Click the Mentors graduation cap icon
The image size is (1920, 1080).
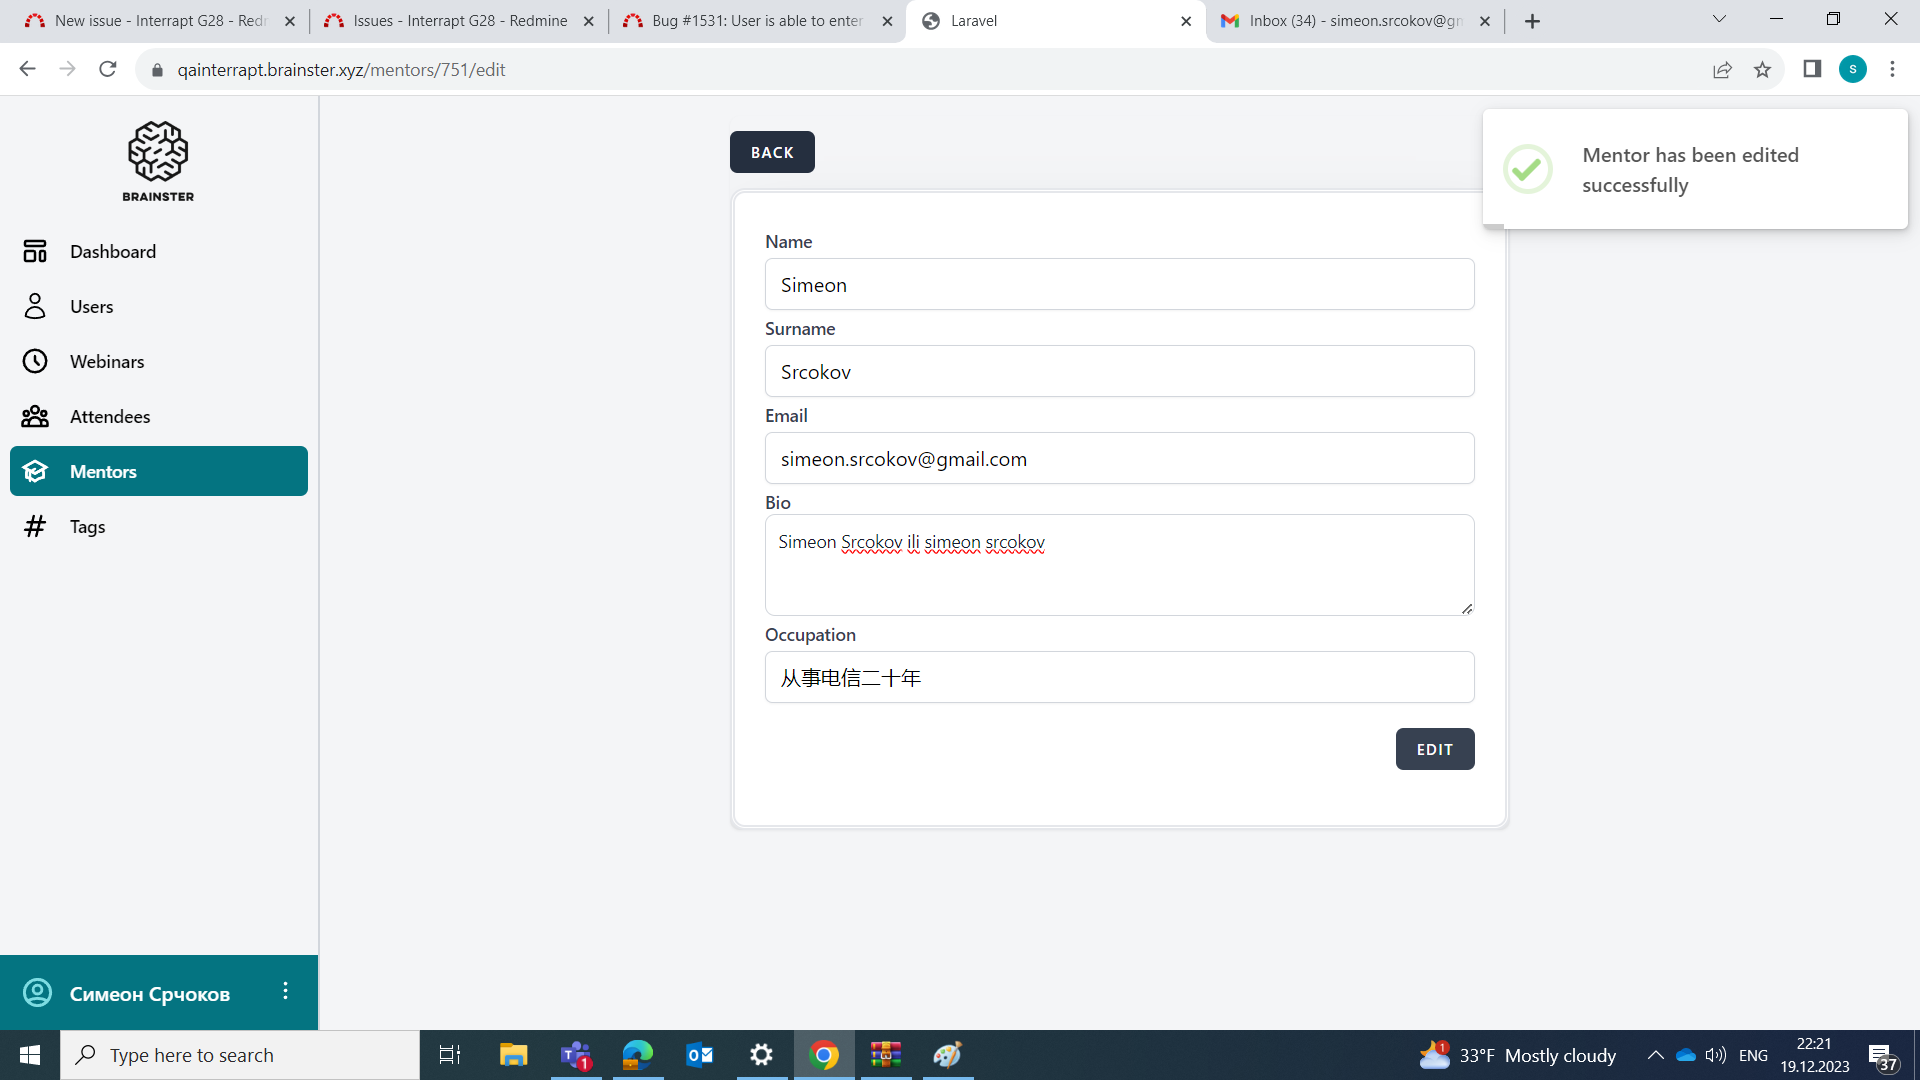tap(35, 471)
